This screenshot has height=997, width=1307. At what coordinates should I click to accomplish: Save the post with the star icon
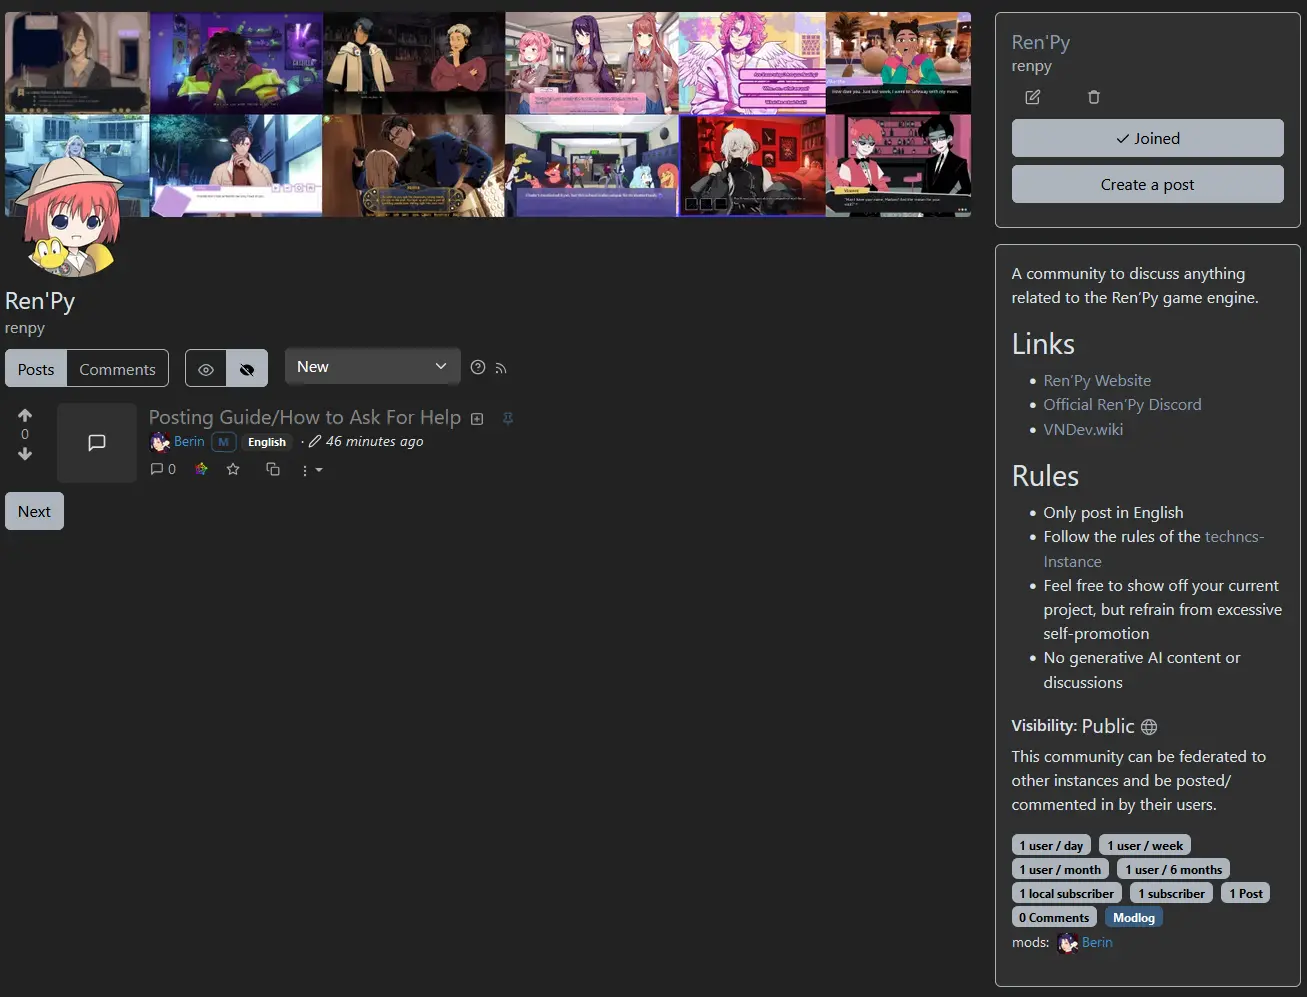(x=233, y=469)
